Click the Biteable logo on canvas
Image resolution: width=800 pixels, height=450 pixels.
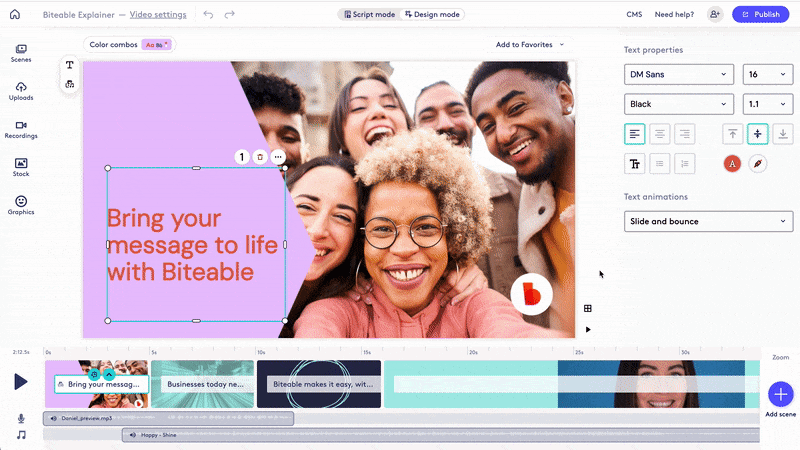click(531, 294)
